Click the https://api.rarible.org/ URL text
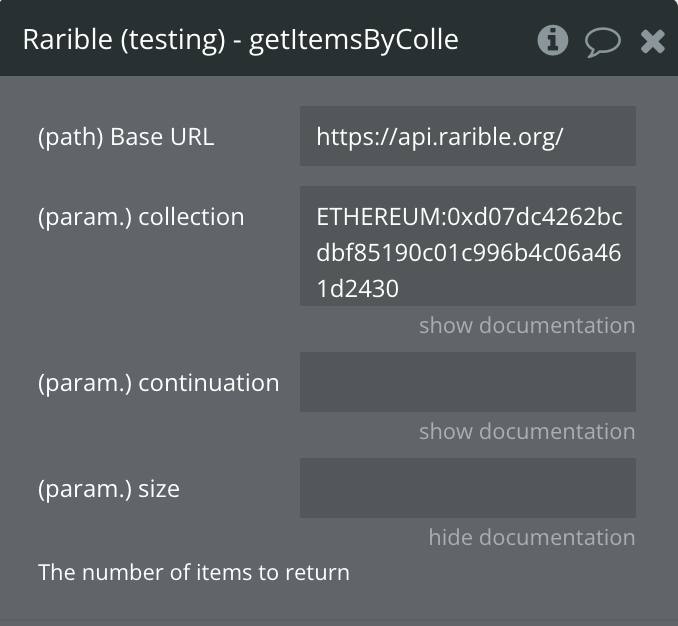Image resolution: width=678 pixels, height=626 pixels. [439, 137]
